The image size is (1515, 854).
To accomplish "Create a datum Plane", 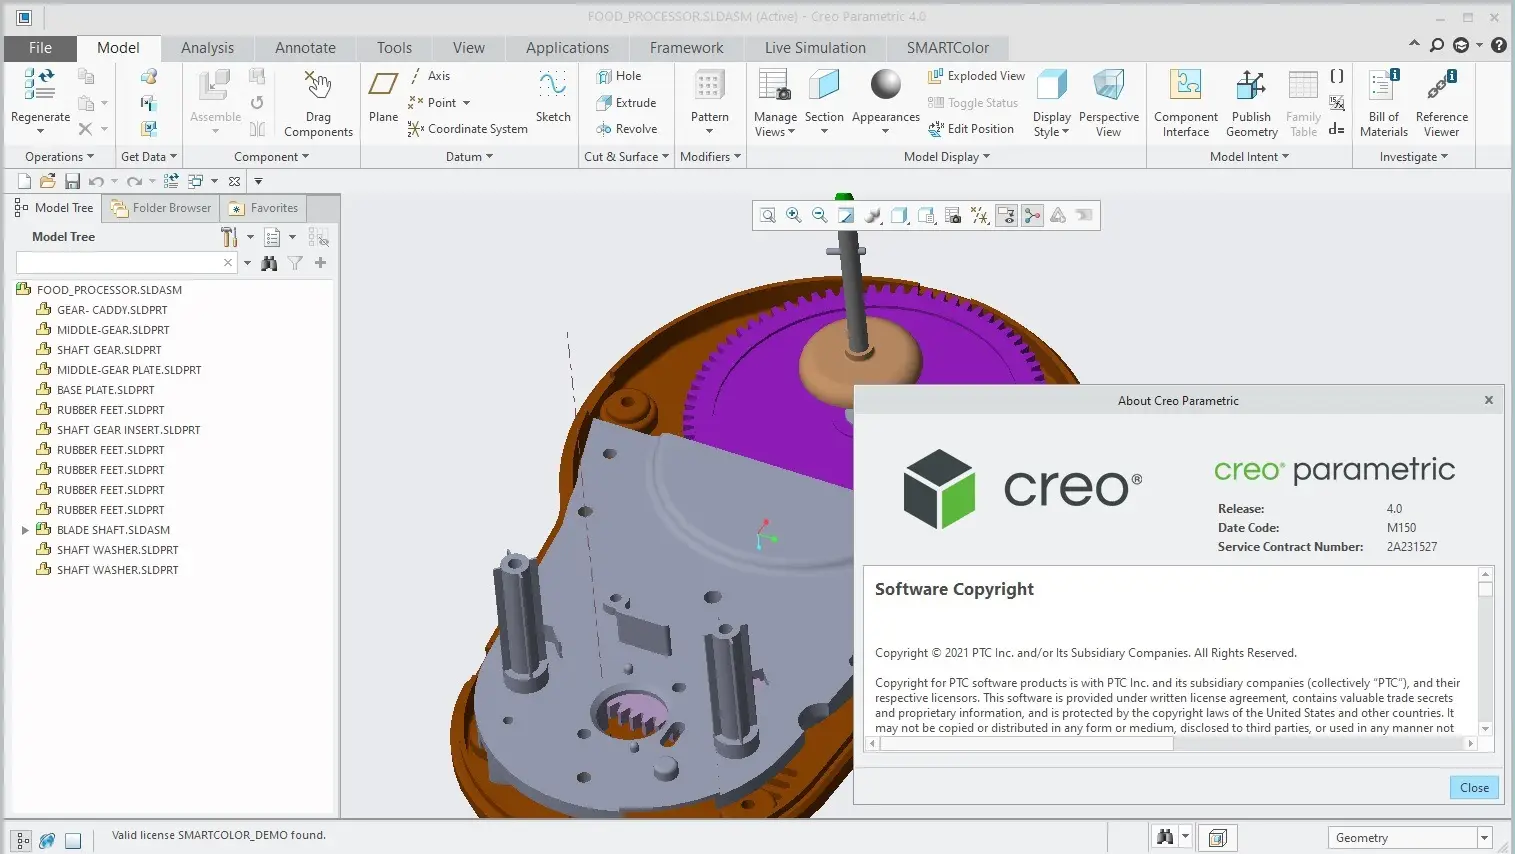I will 383,97.
